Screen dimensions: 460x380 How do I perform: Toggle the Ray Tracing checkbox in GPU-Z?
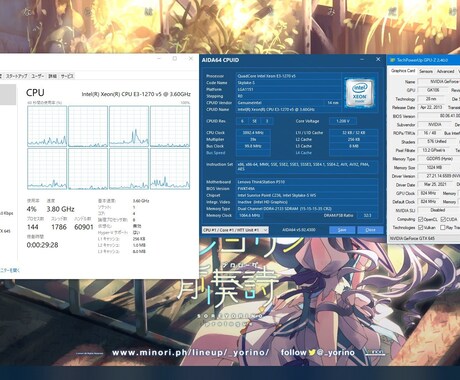click(x=443, y=227)
